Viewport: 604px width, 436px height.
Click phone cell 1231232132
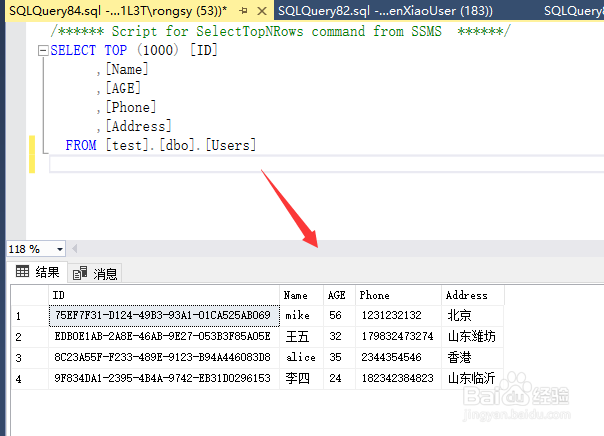398,316
